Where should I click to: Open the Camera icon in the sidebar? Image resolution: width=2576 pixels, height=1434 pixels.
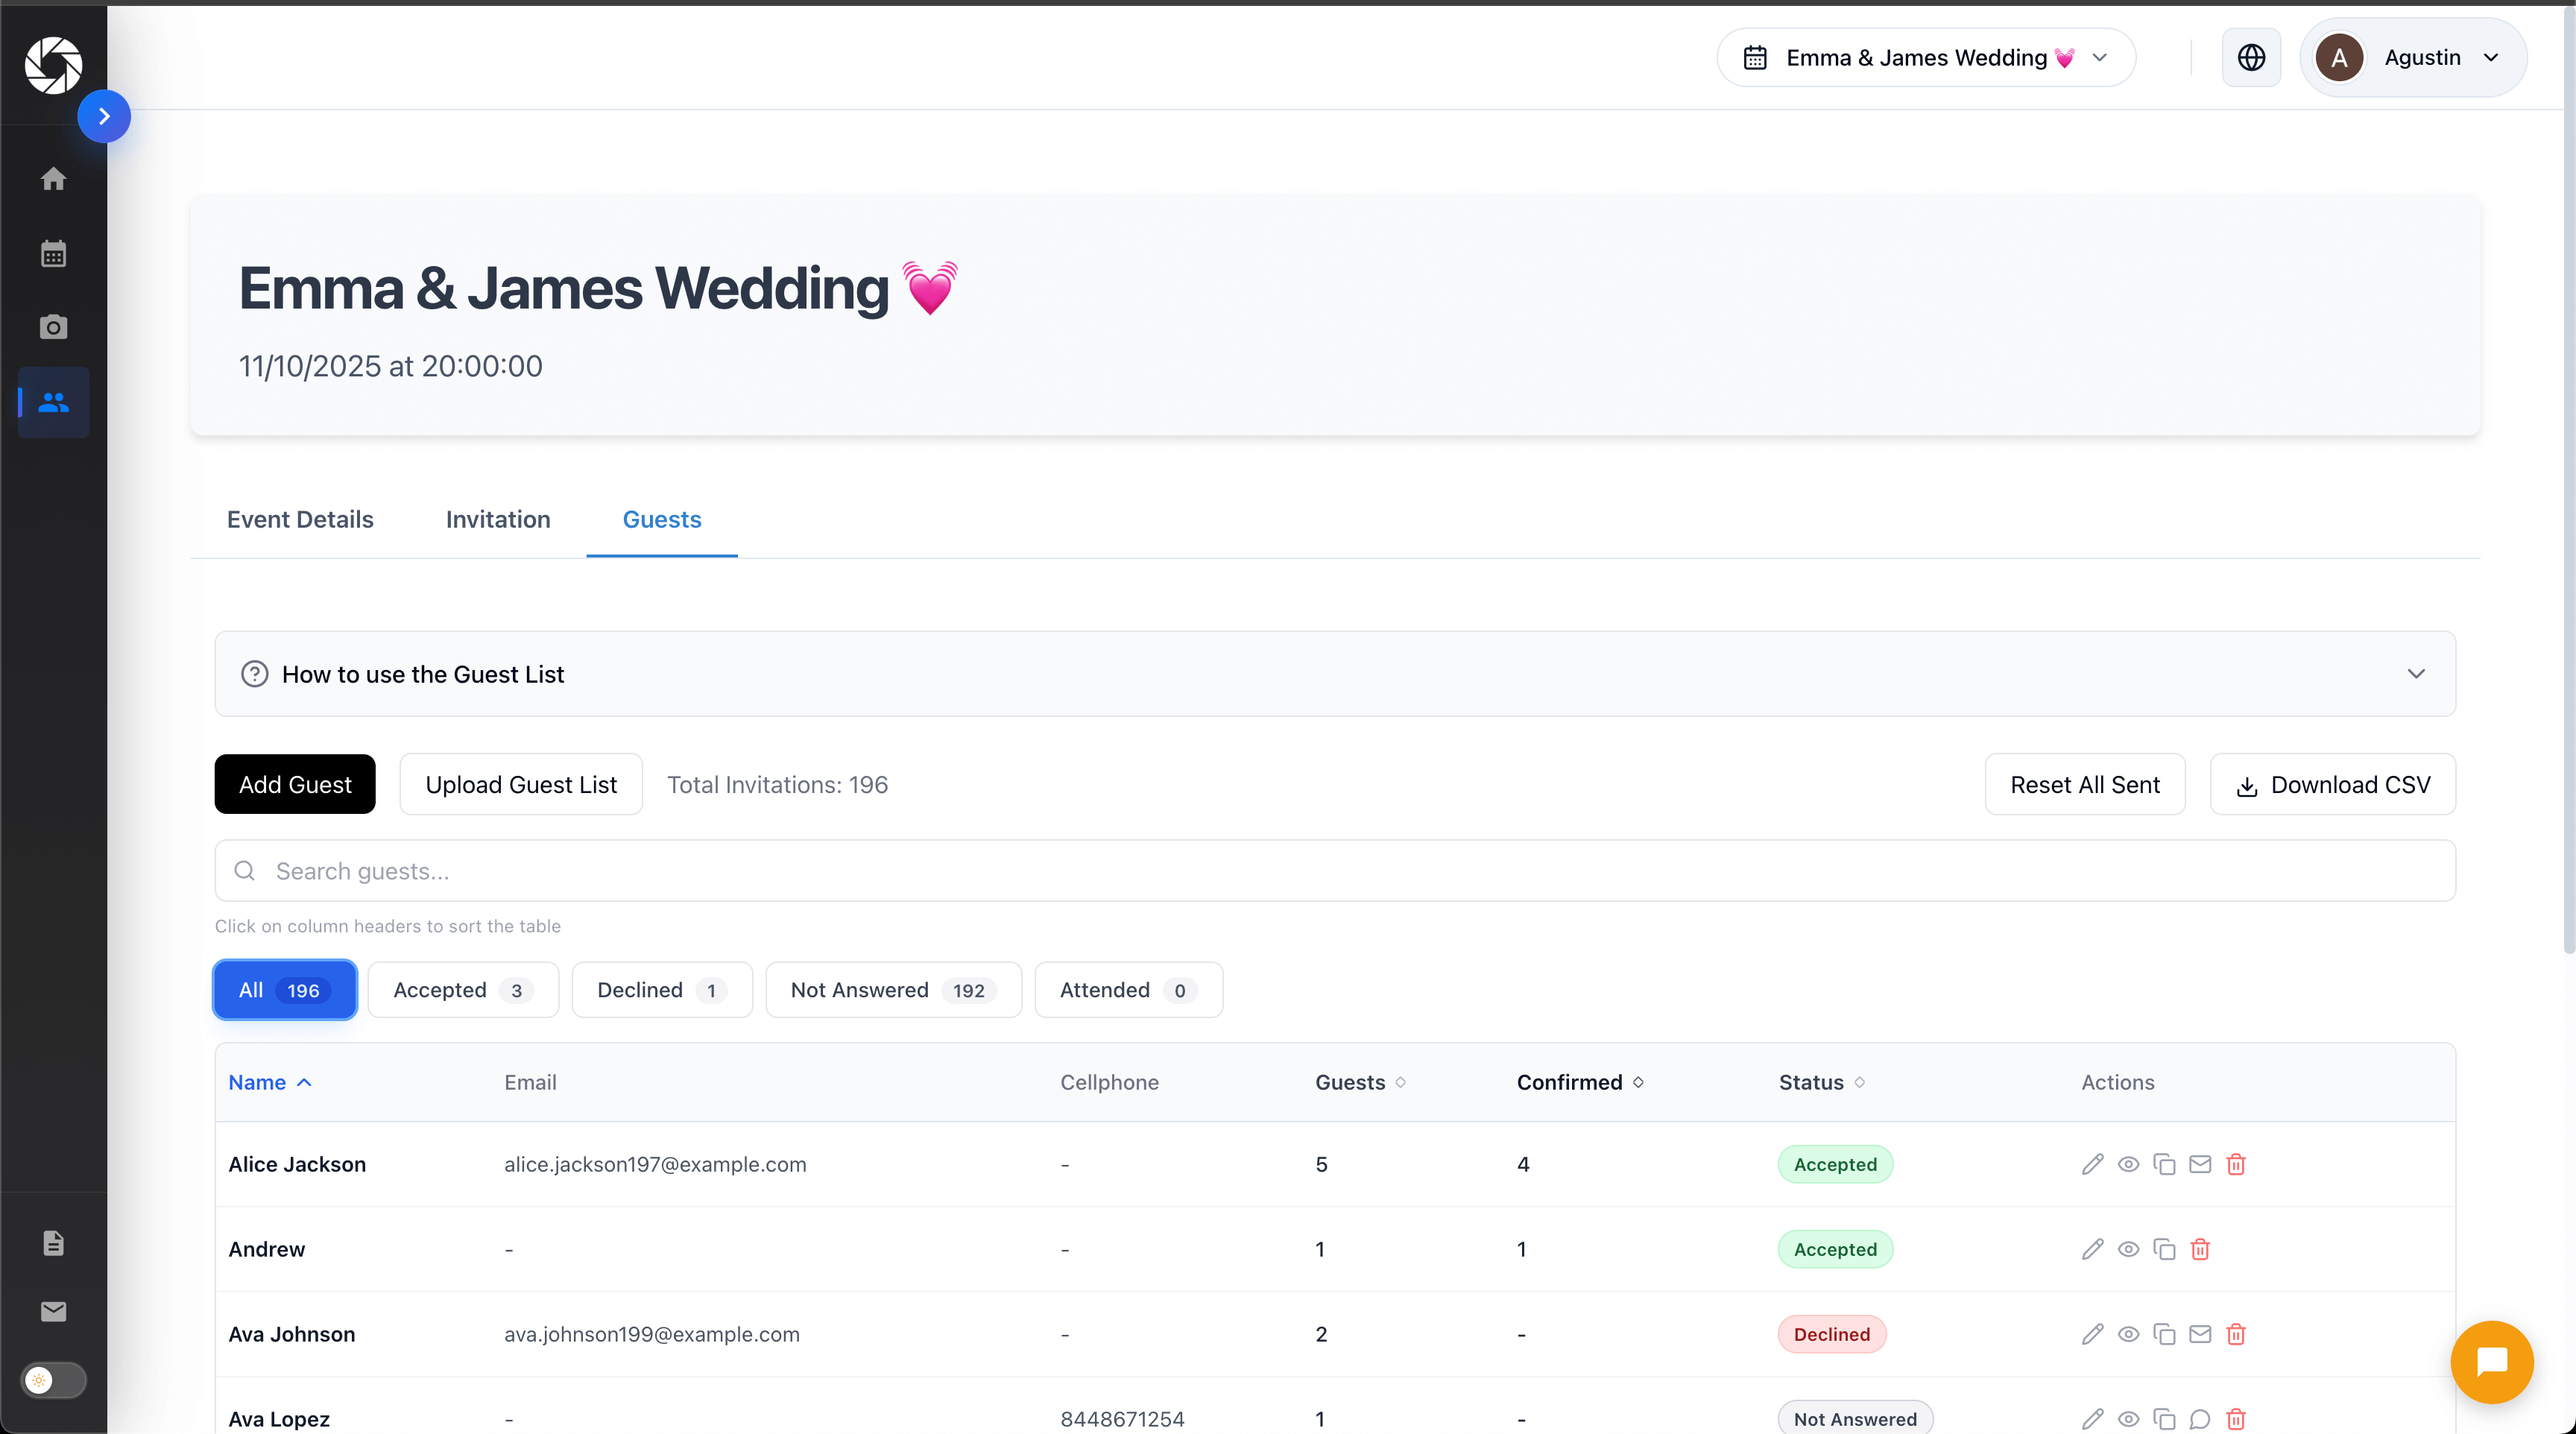click(x=53, y=327)
